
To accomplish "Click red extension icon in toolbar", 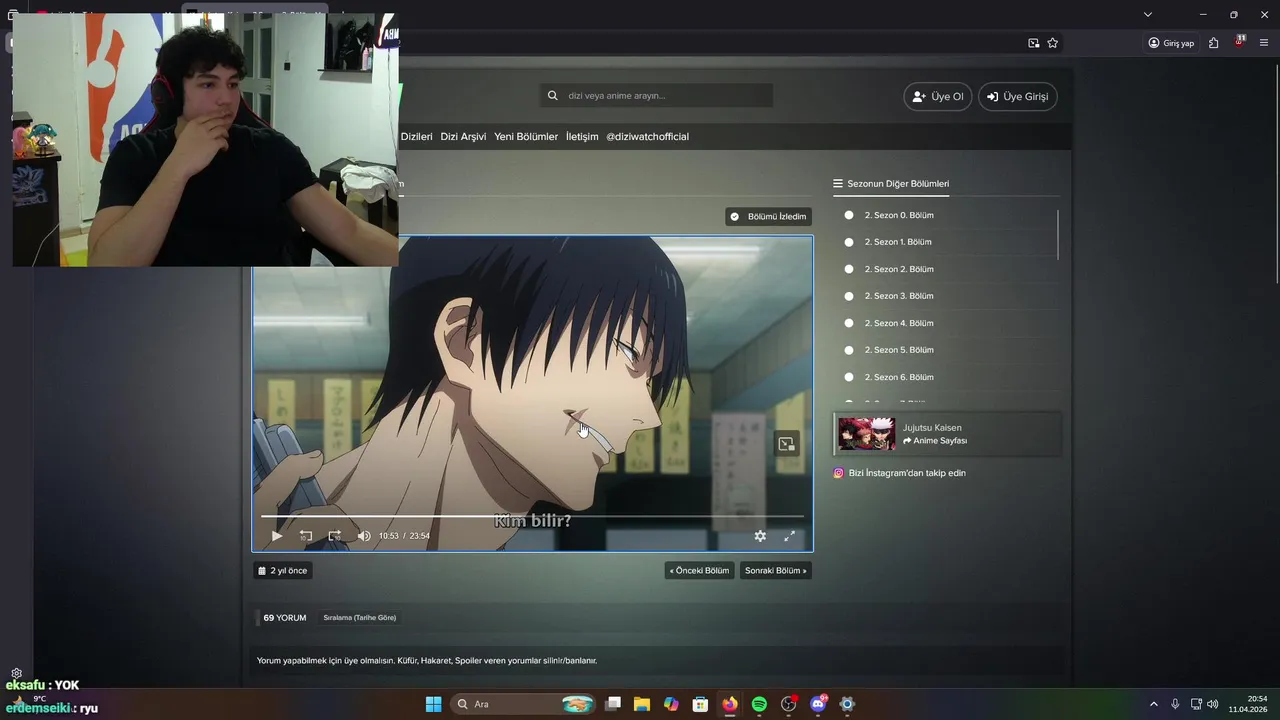I will 1240,42.
